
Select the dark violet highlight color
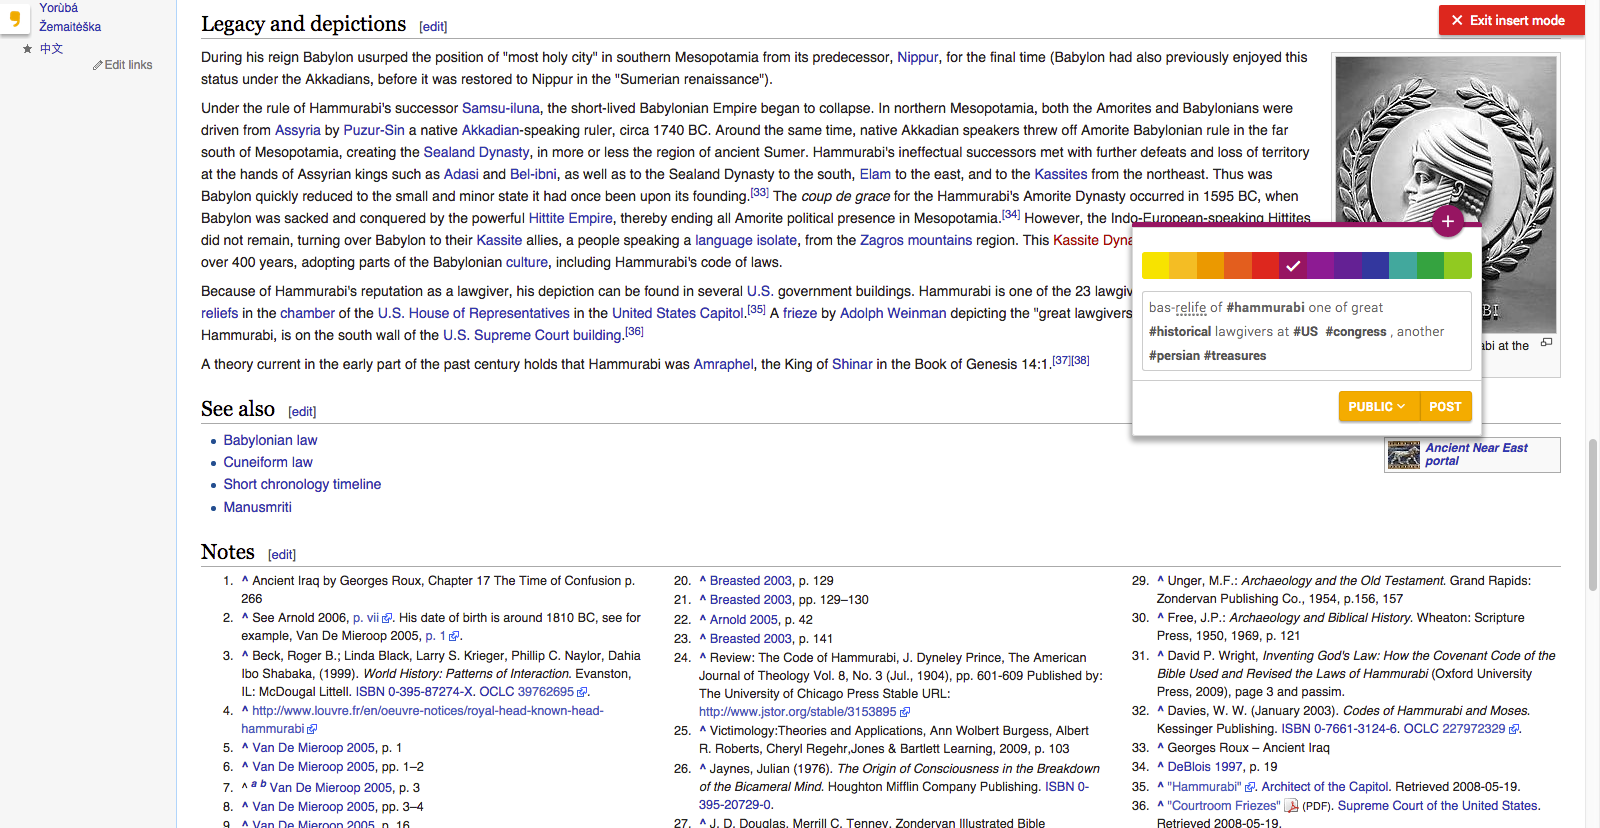tap(1348, 265)
